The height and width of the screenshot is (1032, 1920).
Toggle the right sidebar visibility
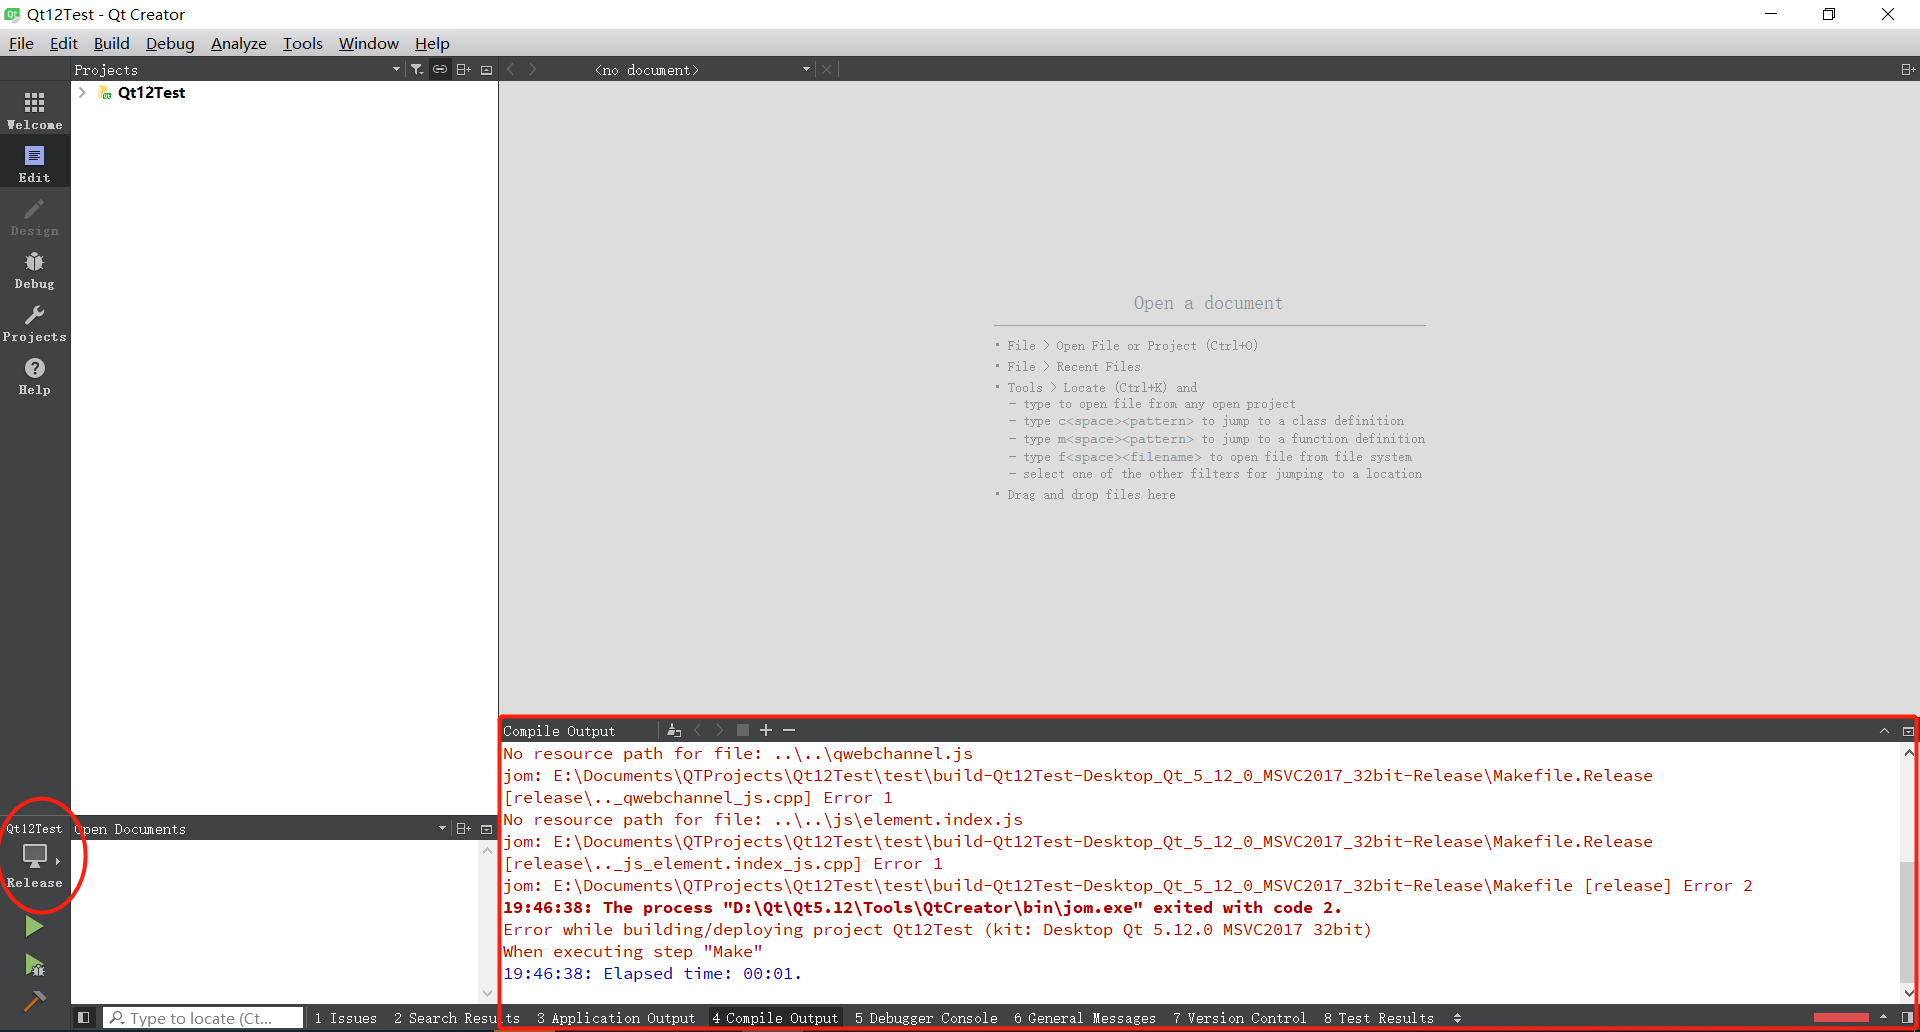1907,1017
